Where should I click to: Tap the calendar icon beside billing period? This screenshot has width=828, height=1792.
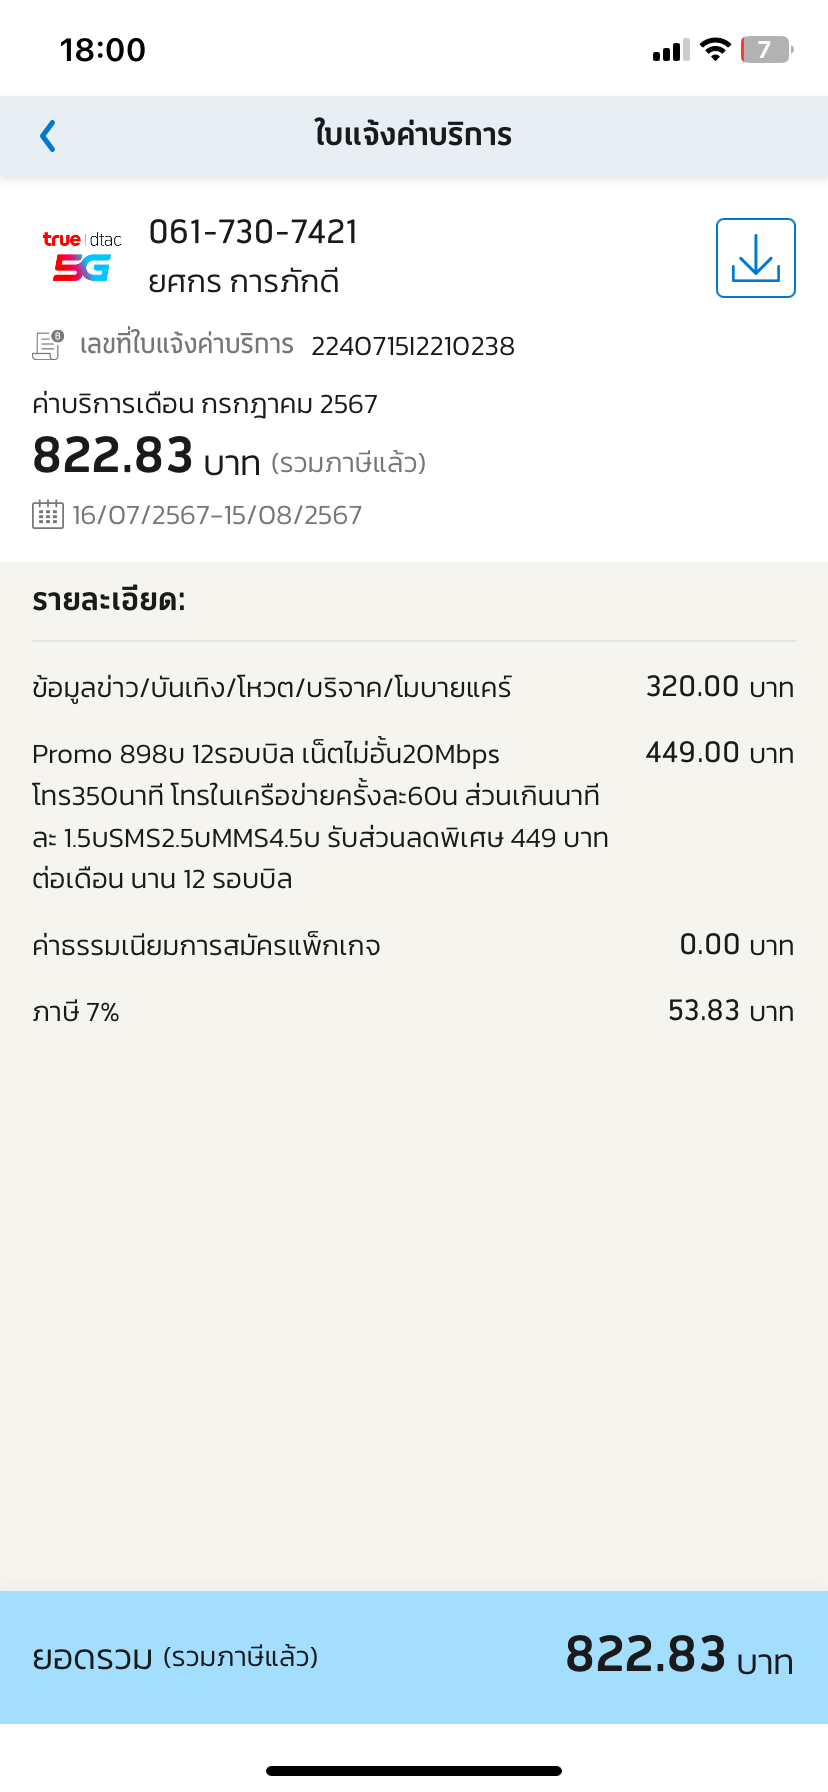tap(47, 515)
